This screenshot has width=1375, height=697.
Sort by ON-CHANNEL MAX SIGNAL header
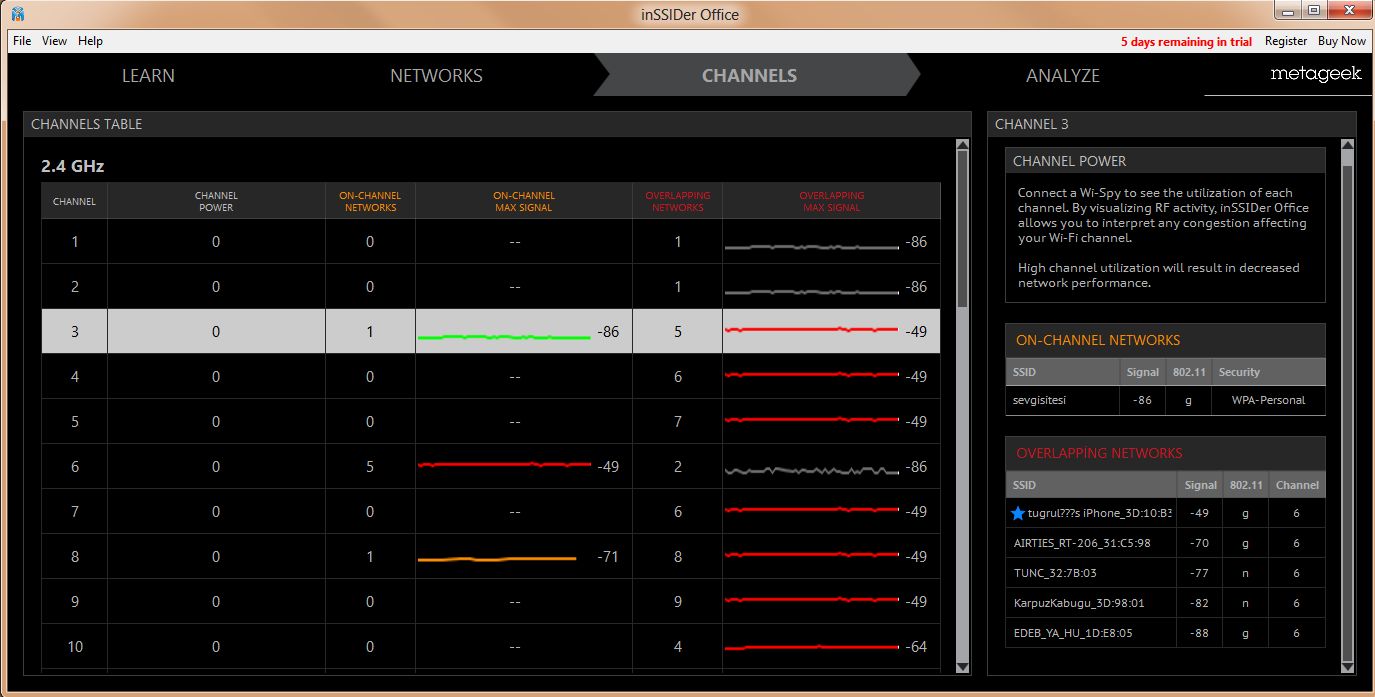point(524,201)
